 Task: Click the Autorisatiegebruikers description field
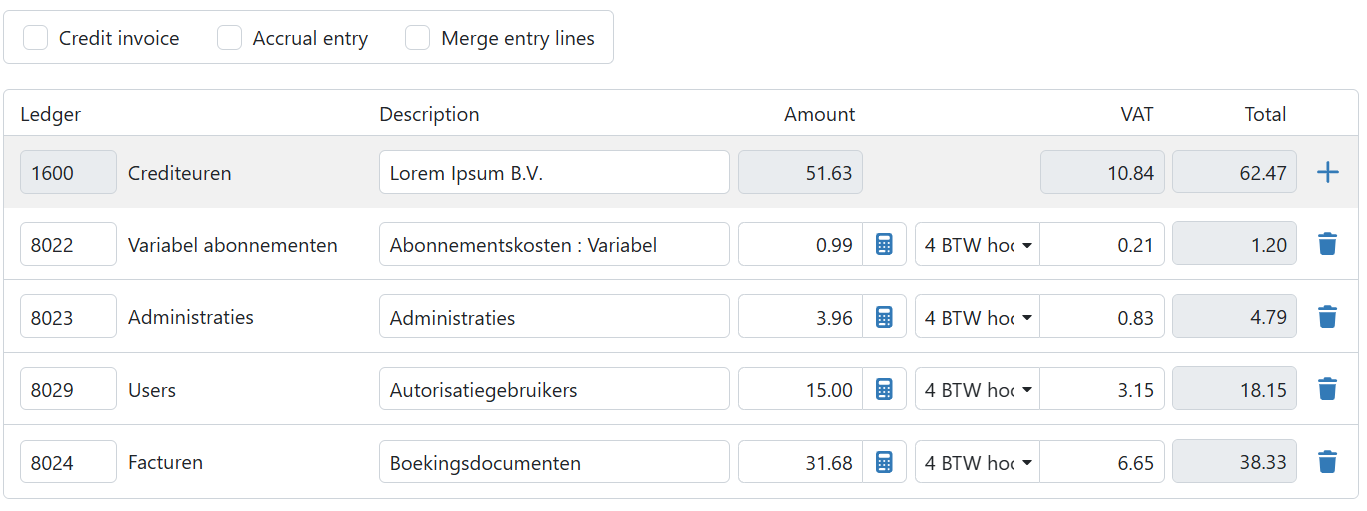(554, 389)
